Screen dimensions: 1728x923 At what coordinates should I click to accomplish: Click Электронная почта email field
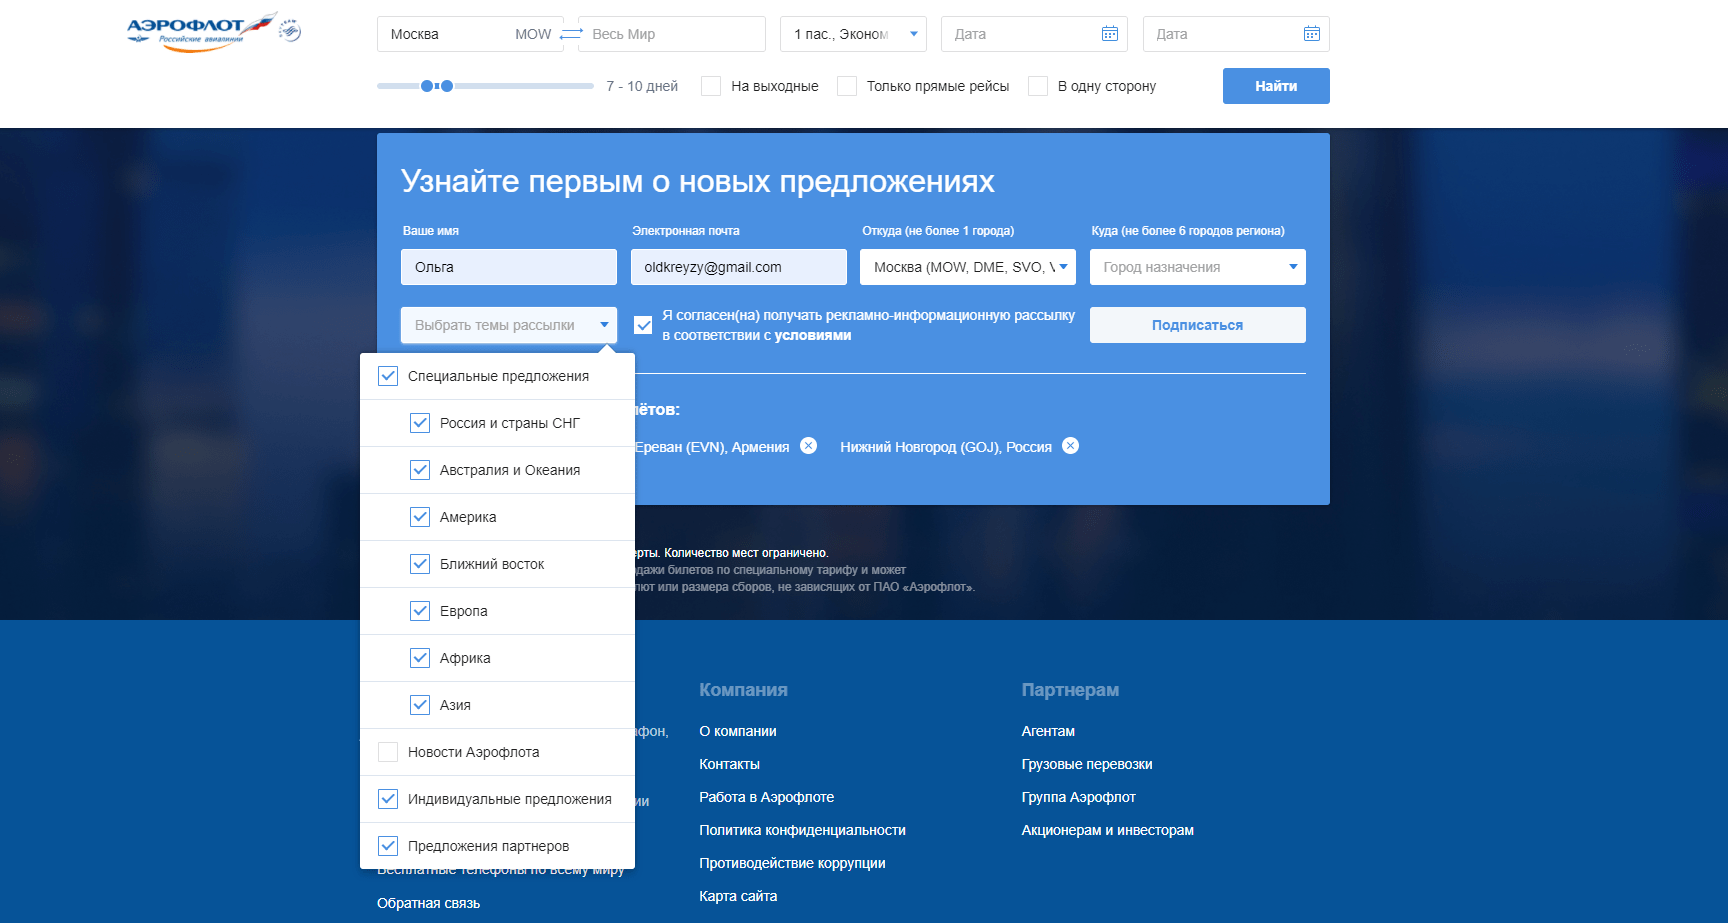[x=739, y=267]
